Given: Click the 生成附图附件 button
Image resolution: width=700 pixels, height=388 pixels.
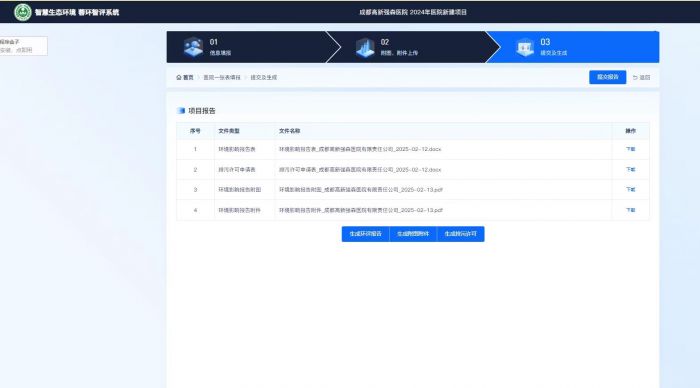Looking at the screenshot, I should (413, 234).
